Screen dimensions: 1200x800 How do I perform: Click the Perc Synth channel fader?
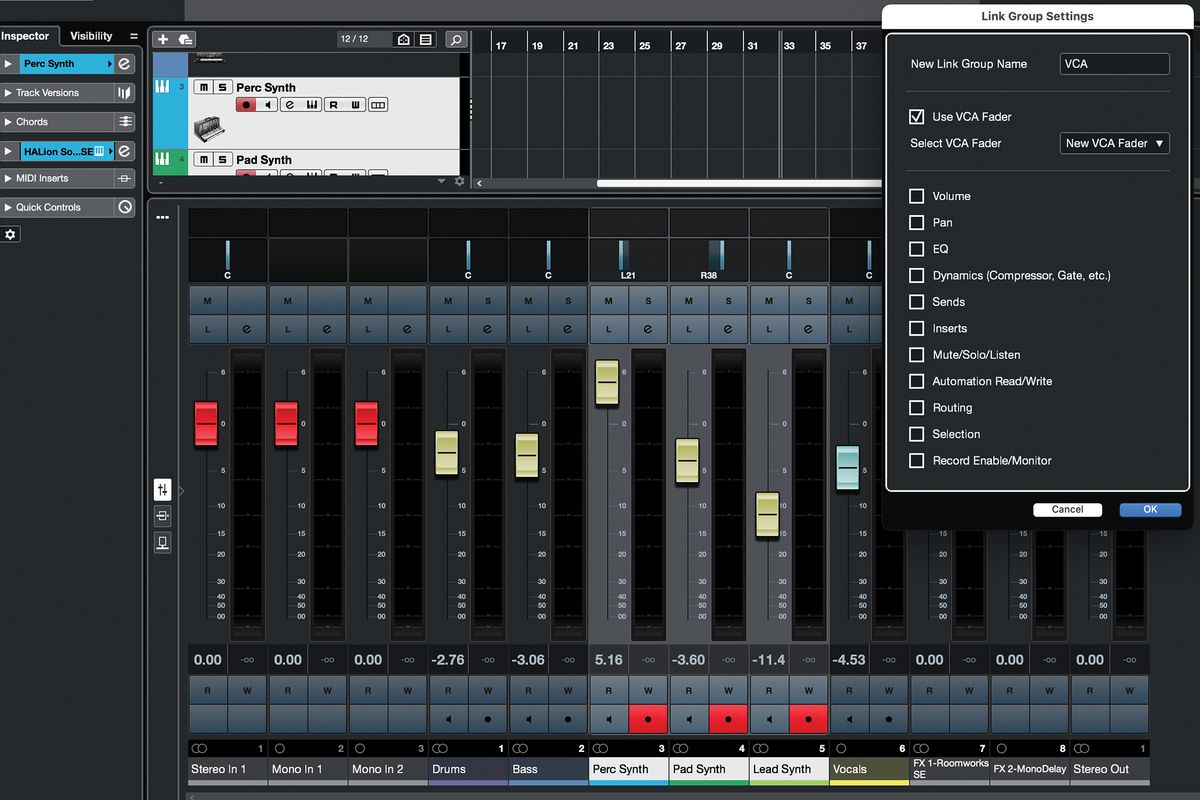pyautogui.click(x=607, y=382)
